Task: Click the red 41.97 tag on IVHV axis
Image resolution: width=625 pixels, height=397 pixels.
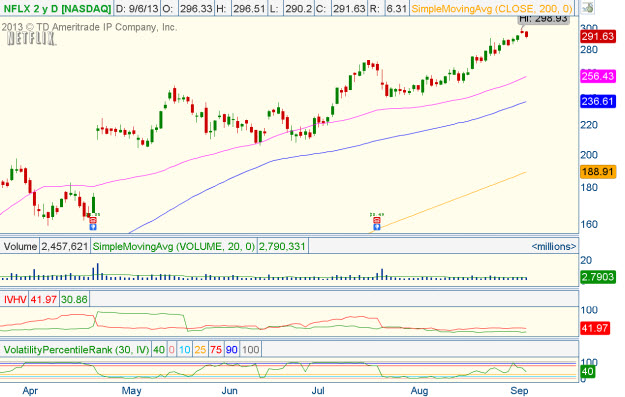Action: [595, 328]
